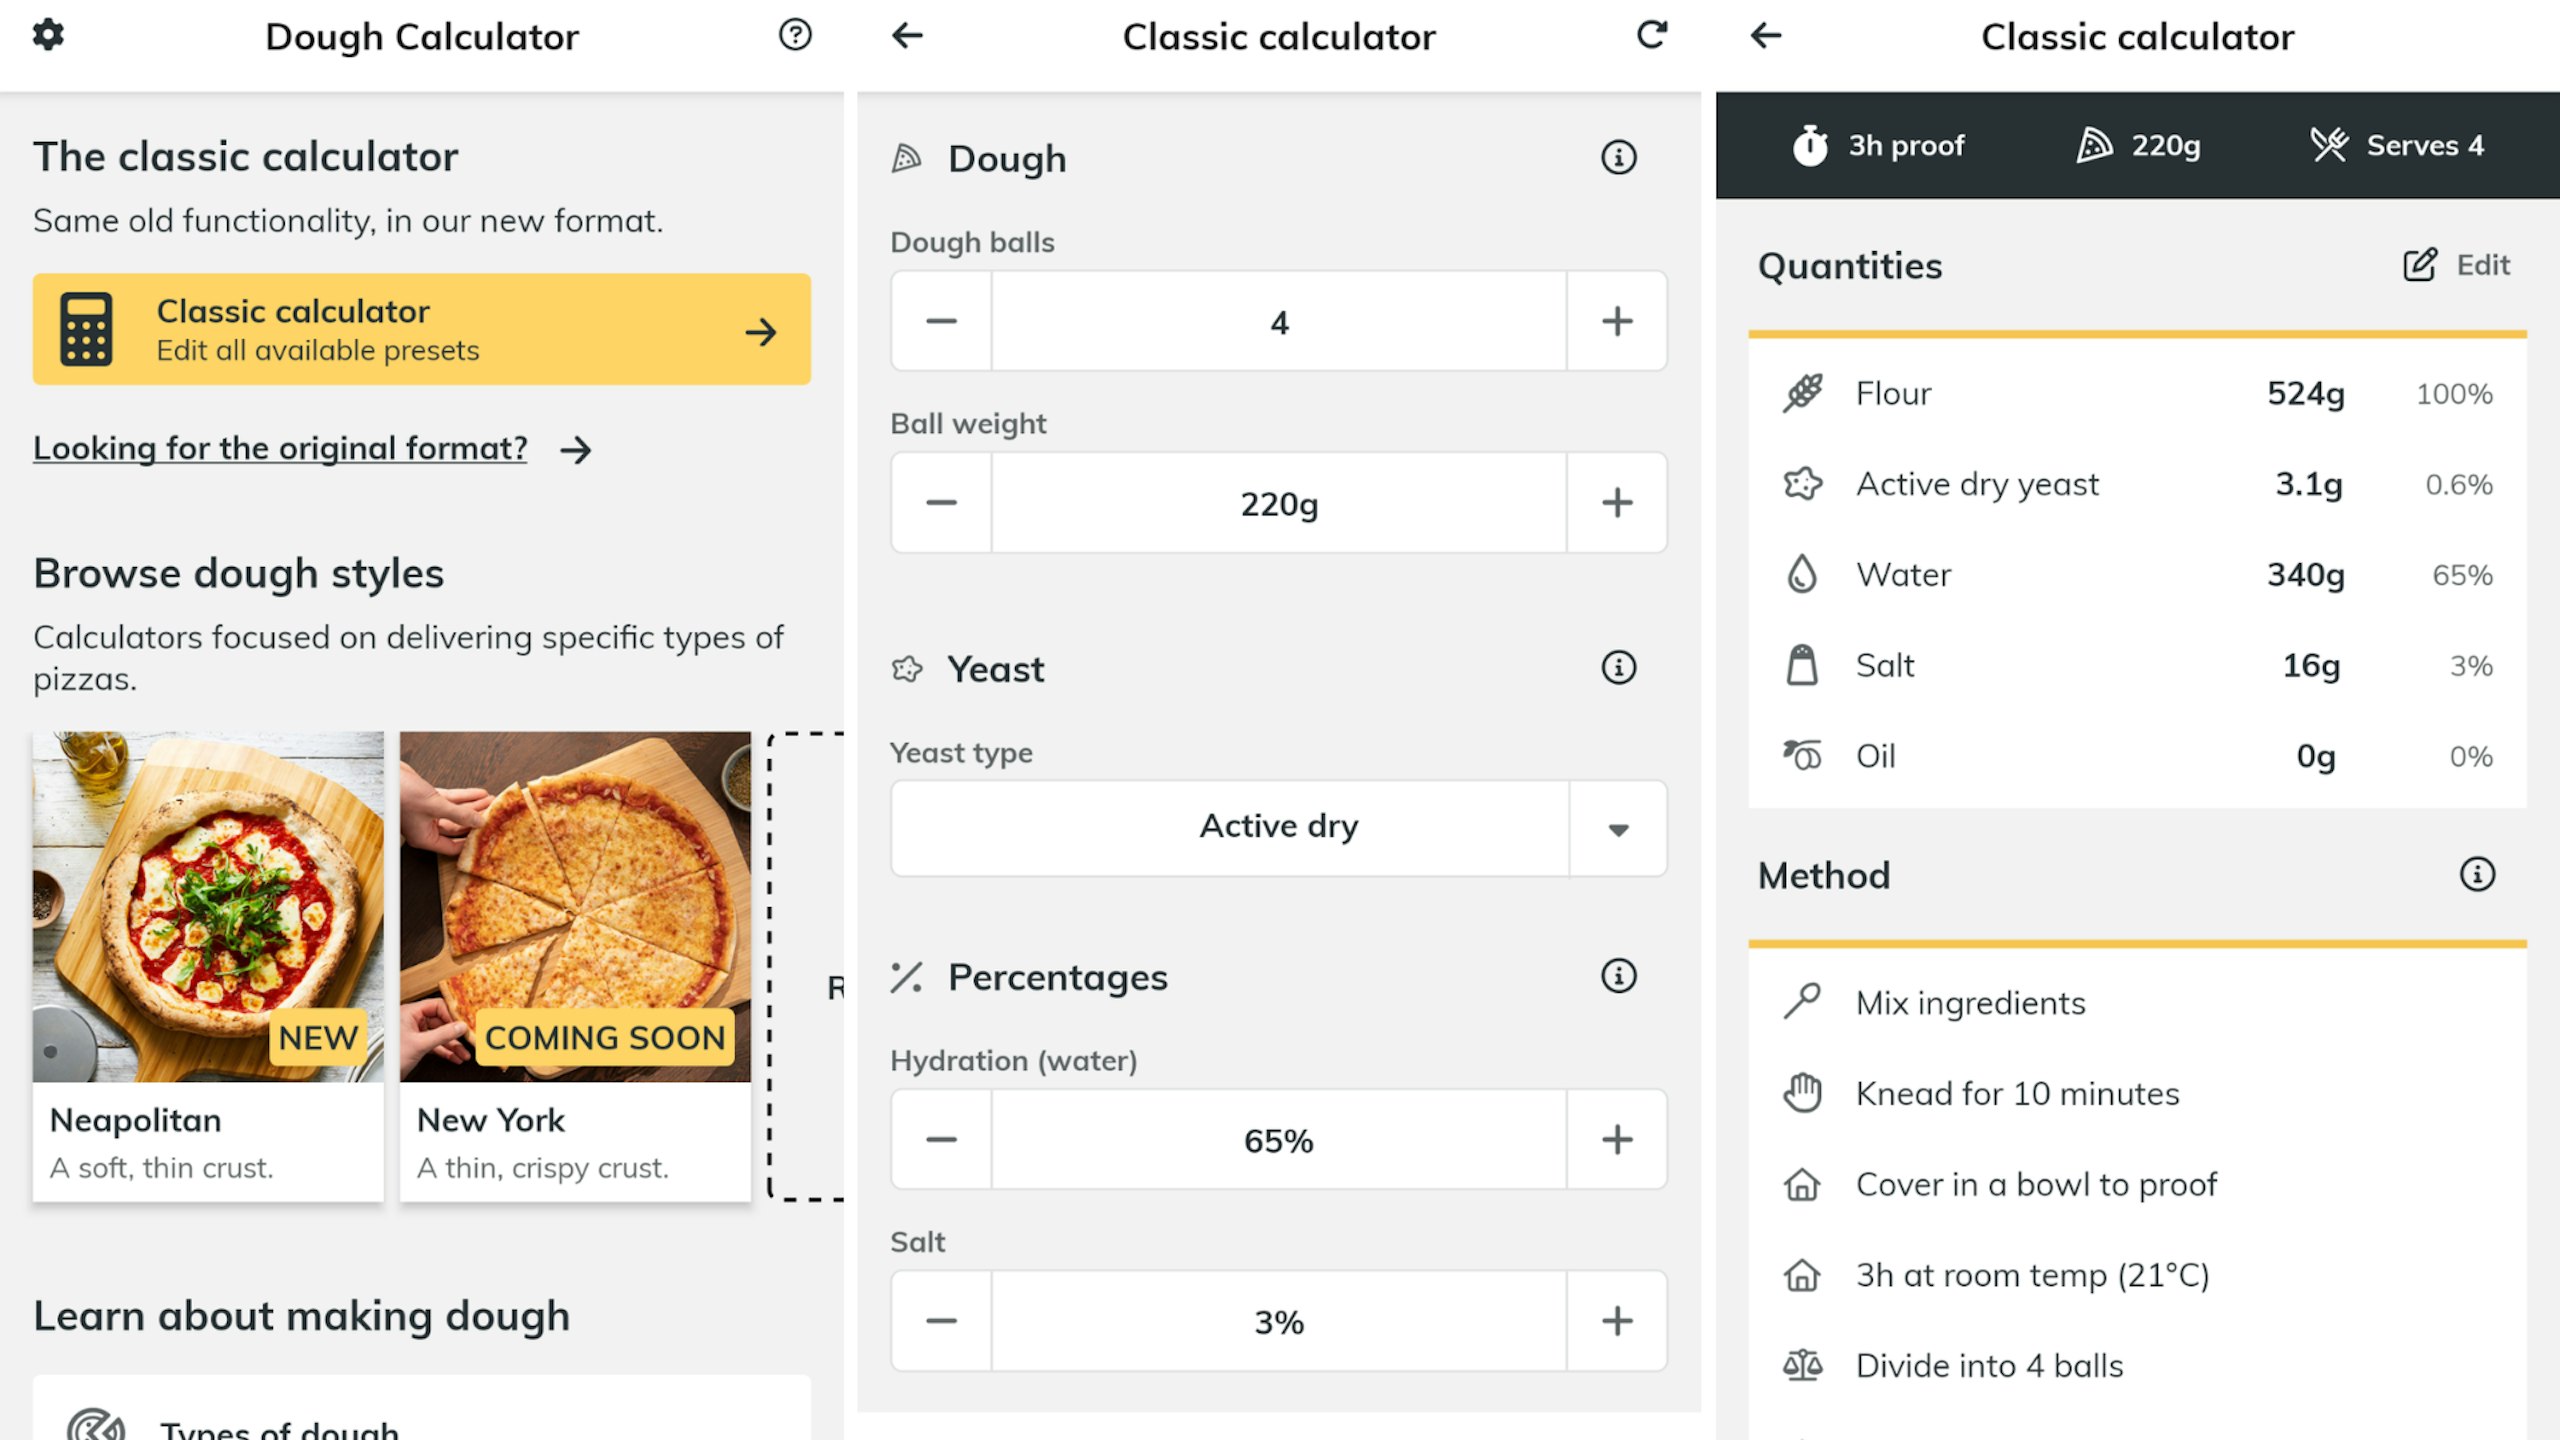Tap the Water droplet icon
Viewport: 2560px width, 1440px height.
click(1802, 574)
